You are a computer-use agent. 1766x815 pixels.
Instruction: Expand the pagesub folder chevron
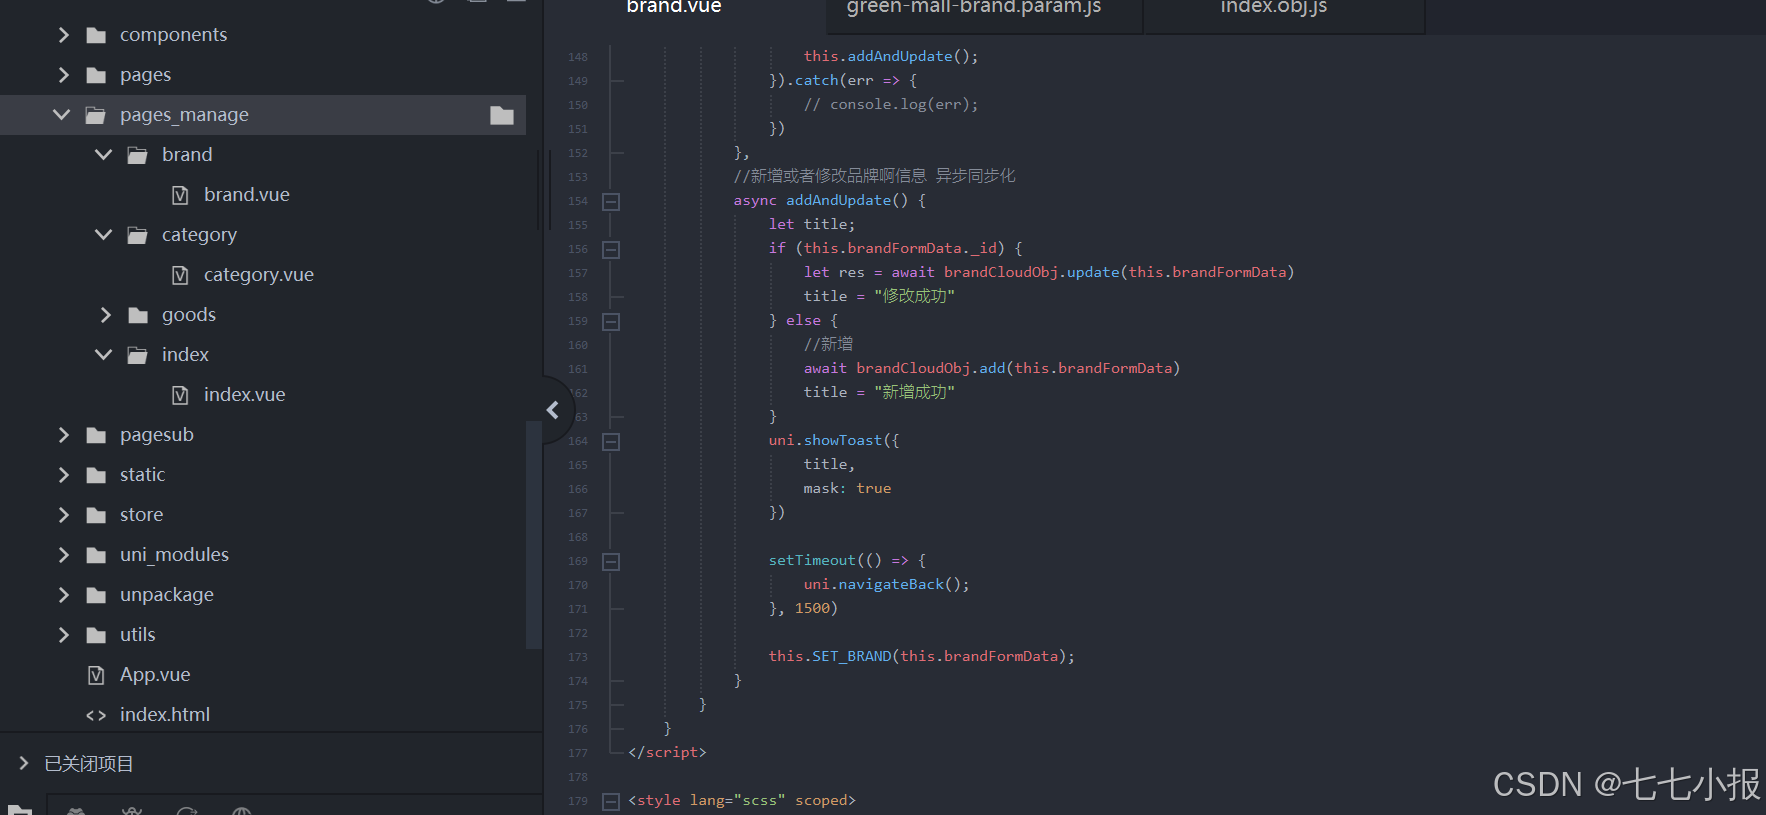pos(64,435)
